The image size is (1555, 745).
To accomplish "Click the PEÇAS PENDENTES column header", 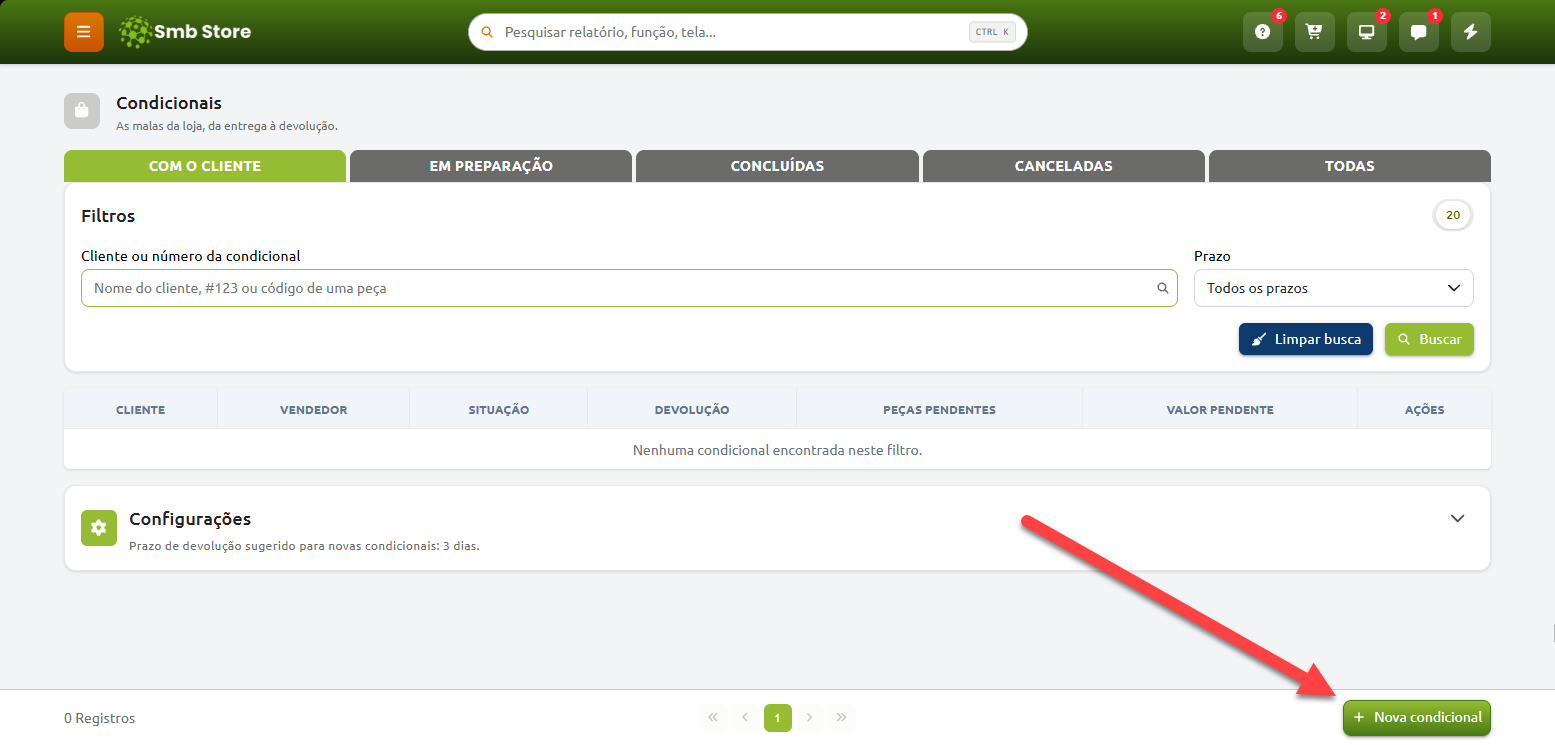I will 940,410.
